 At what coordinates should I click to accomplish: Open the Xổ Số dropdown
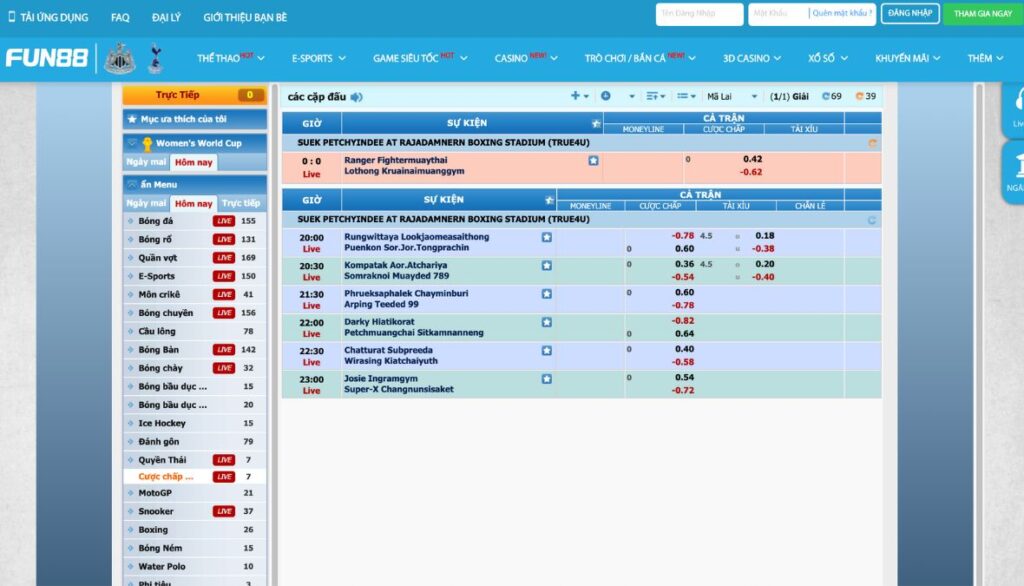tap(828, 58)
